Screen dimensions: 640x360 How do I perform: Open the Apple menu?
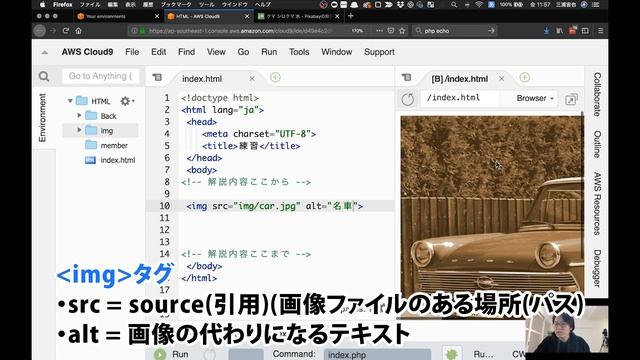pyautogui.click(x=42, y=4)
